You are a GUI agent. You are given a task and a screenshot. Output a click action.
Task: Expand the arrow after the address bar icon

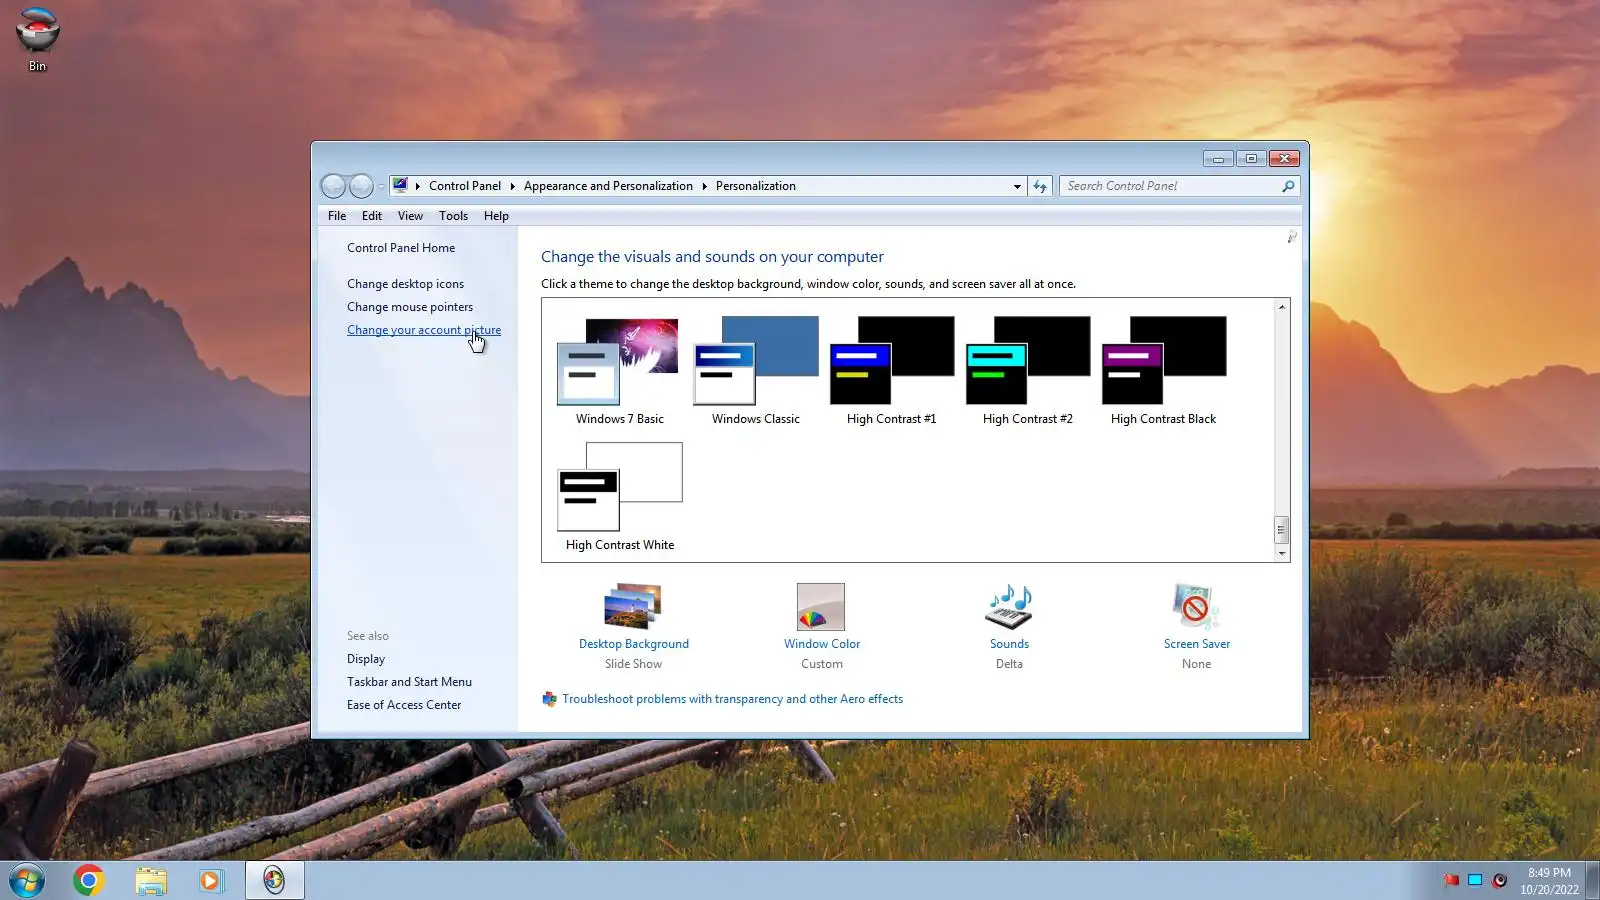tap(418, 186)
